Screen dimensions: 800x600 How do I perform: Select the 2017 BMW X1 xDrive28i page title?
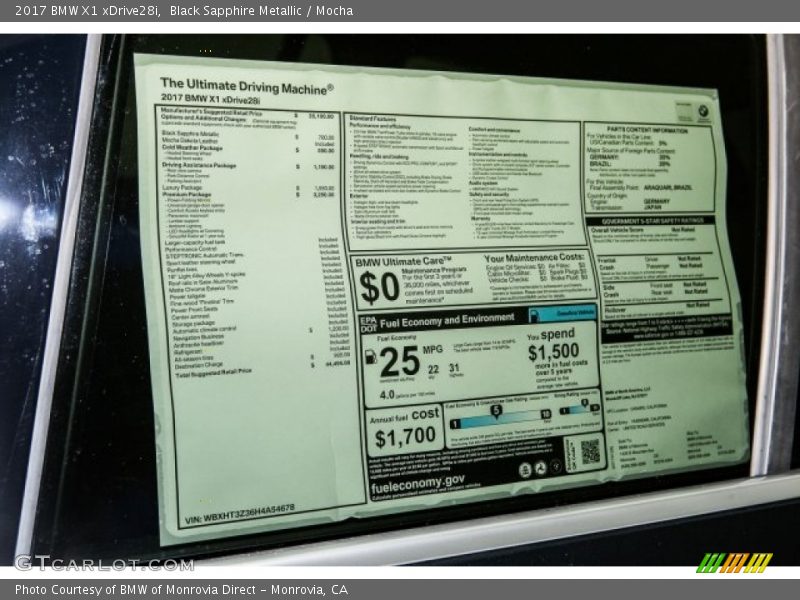80,9
